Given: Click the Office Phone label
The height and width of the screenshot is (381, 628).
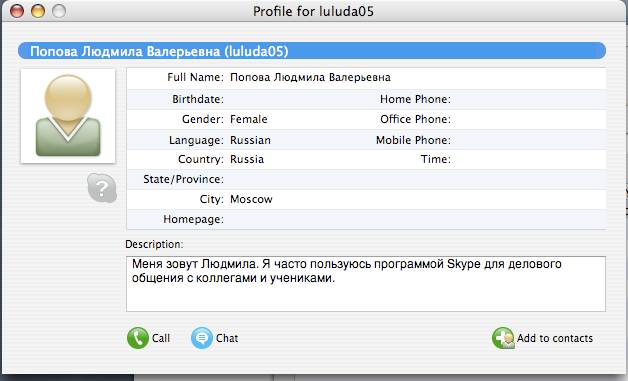Looking at the screenshot, I should (x=415, y=119).
